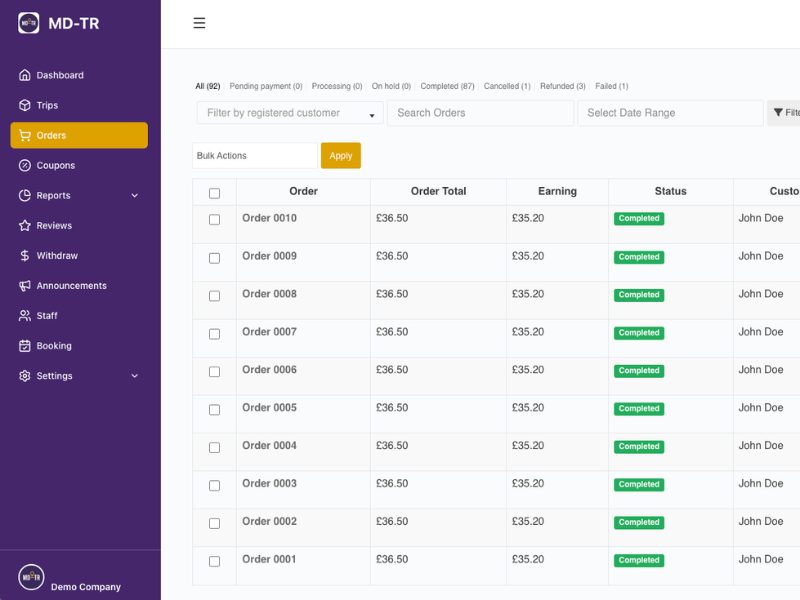Click £36.50 total in Order 0002 row

point(392,521)
